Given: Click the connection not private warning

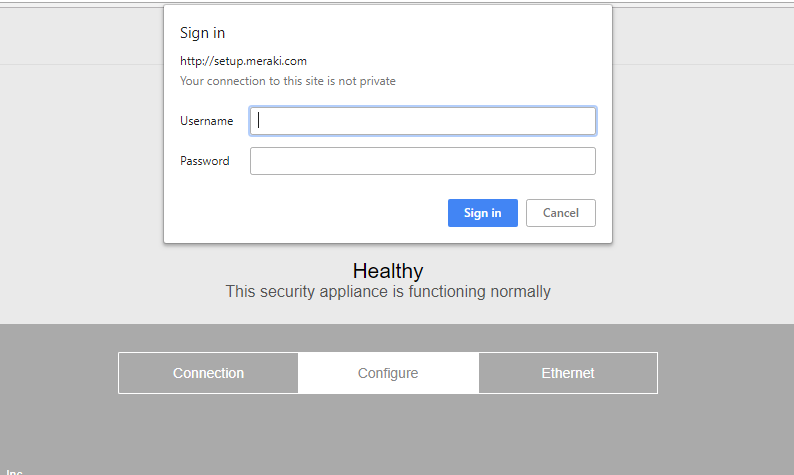Looking at the screenshot, I should point(287,81).
